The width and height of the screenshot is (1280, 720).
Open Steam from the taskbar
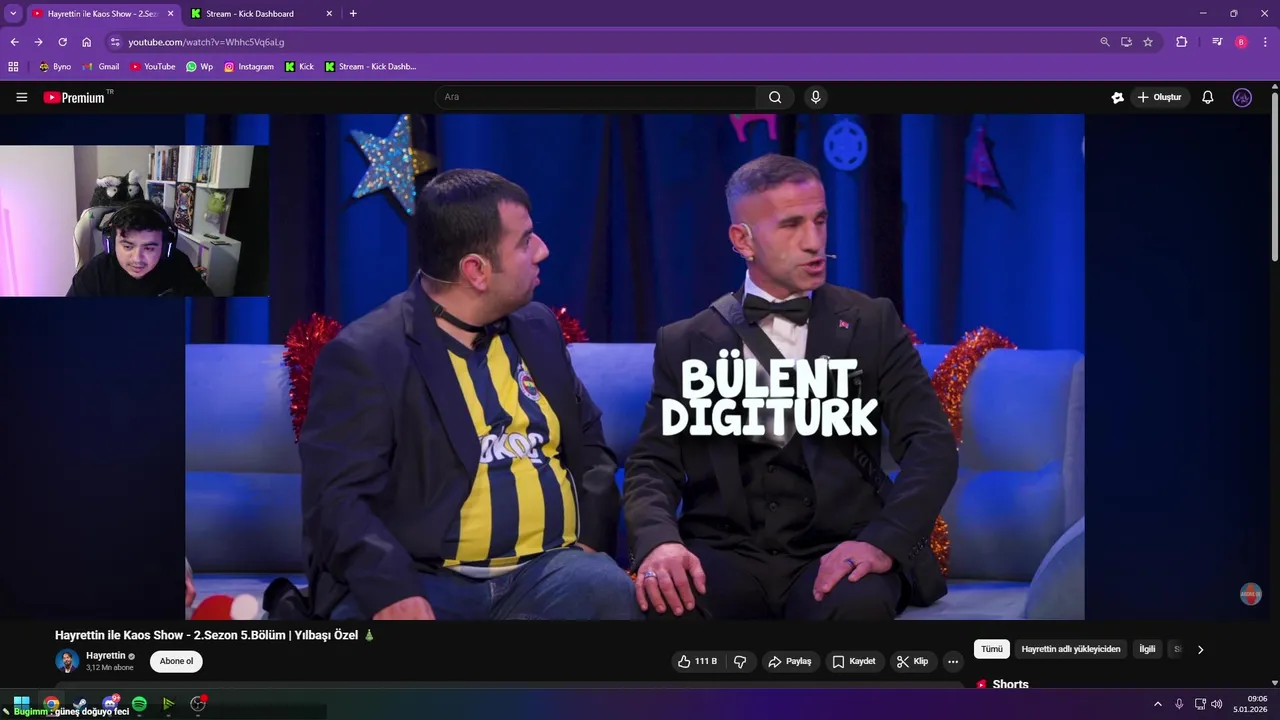point(81,704)
